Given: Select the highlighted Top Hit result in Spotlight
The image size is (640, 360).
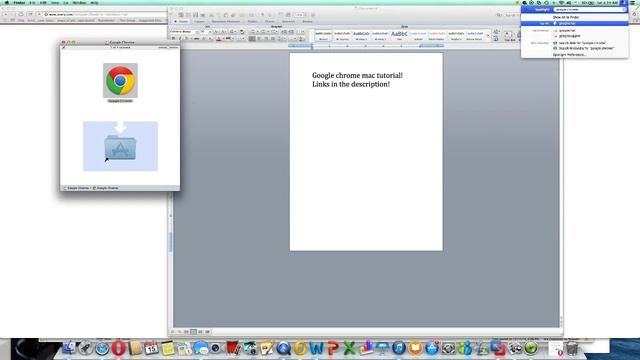Looking at the screenshot, I should pyautogui.click(x=574, y=24).
